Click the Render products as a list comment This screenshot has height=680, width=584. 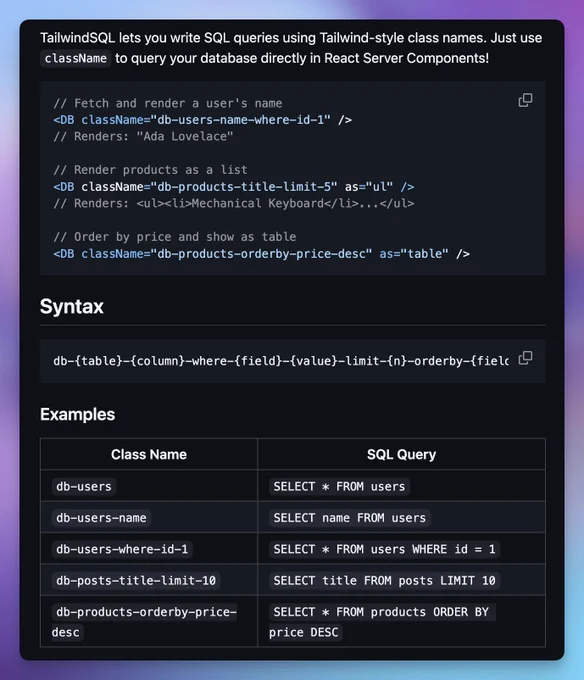coord(150,170)
